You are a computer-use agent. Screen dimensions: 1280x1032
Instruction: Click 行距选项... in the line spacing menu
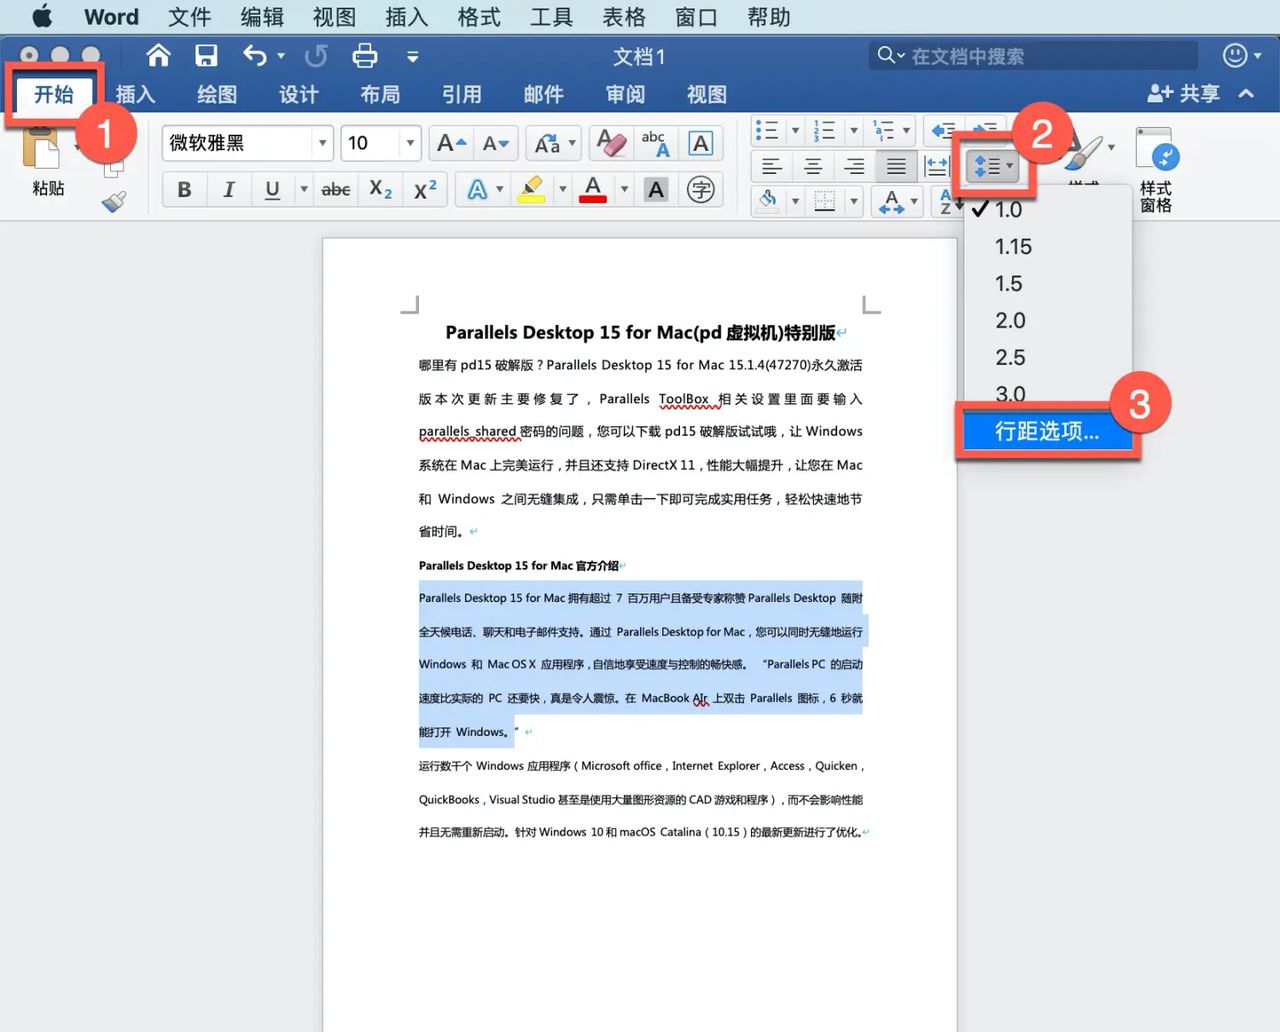(1046, 430)
